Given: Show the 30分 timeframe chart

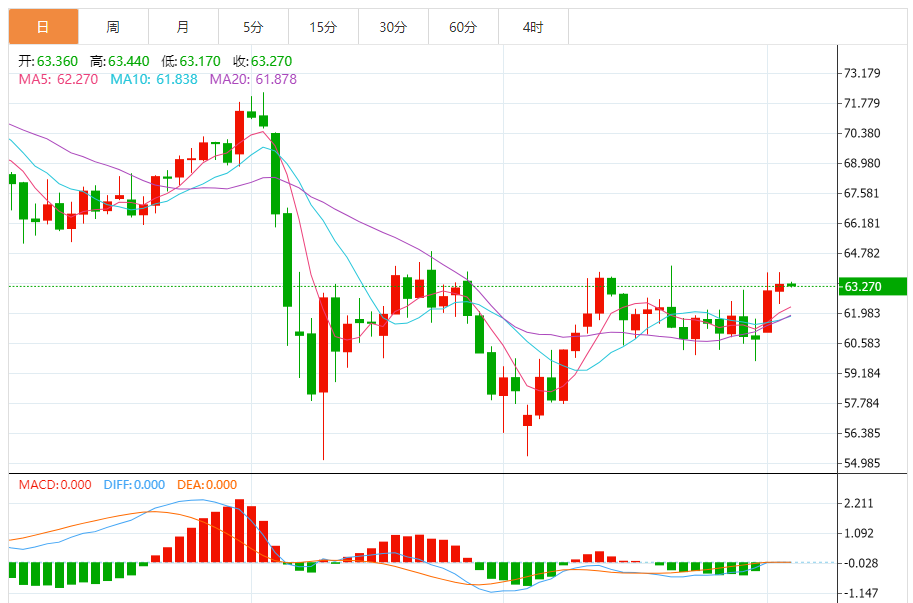Looking at the screenshot, I should point(393,27).
